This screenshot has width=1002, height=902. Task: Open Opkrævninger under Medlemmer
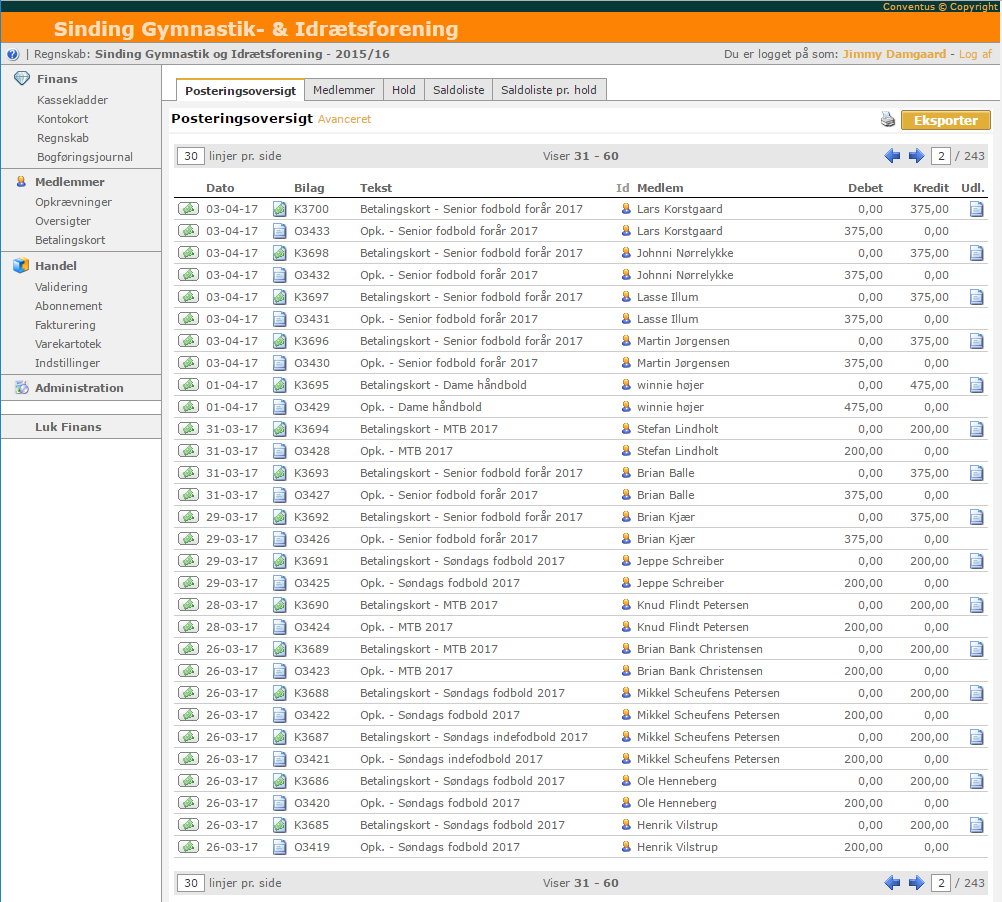[73, 202]
